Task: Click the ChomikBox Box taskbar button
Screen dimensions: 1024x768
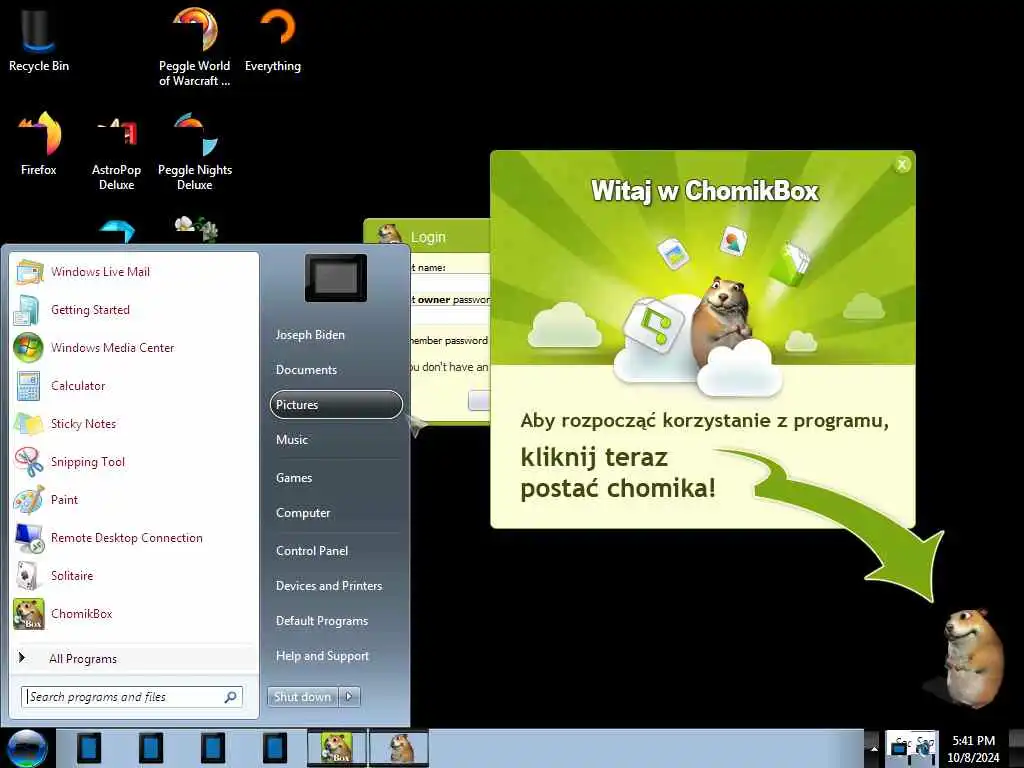Action: [337, 748]
